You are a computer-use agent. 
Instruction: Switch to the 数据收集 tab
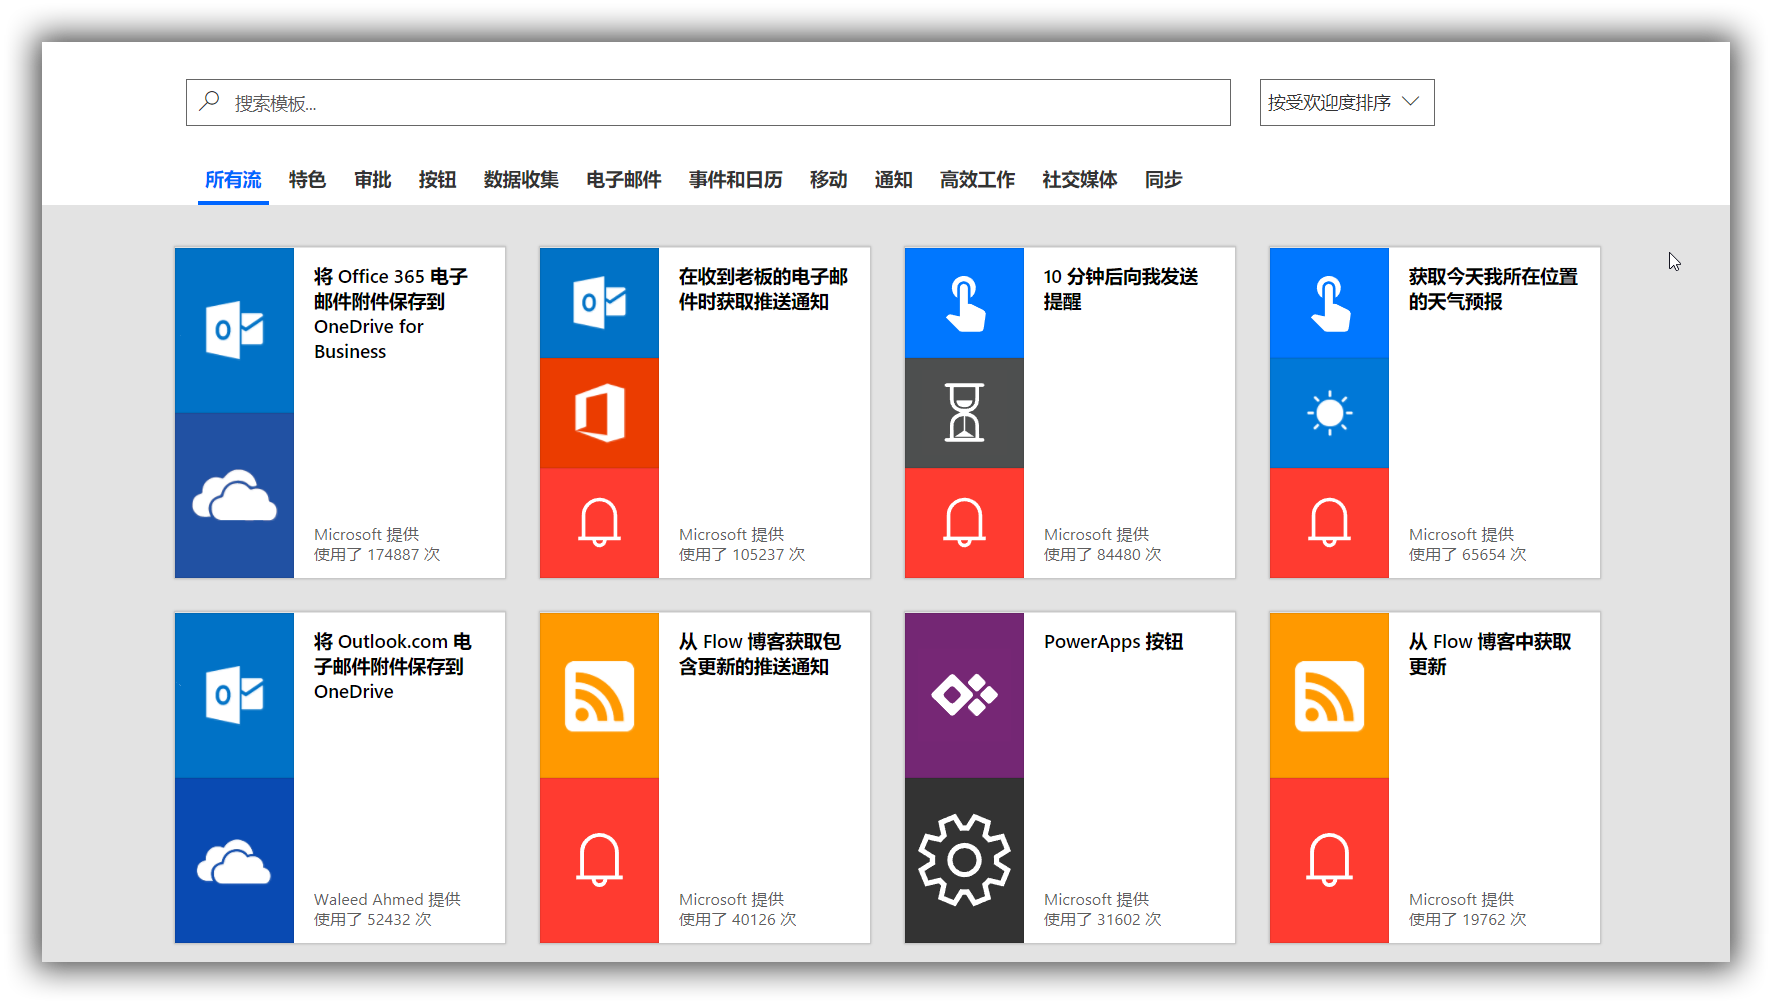click(x=521, y=180)
